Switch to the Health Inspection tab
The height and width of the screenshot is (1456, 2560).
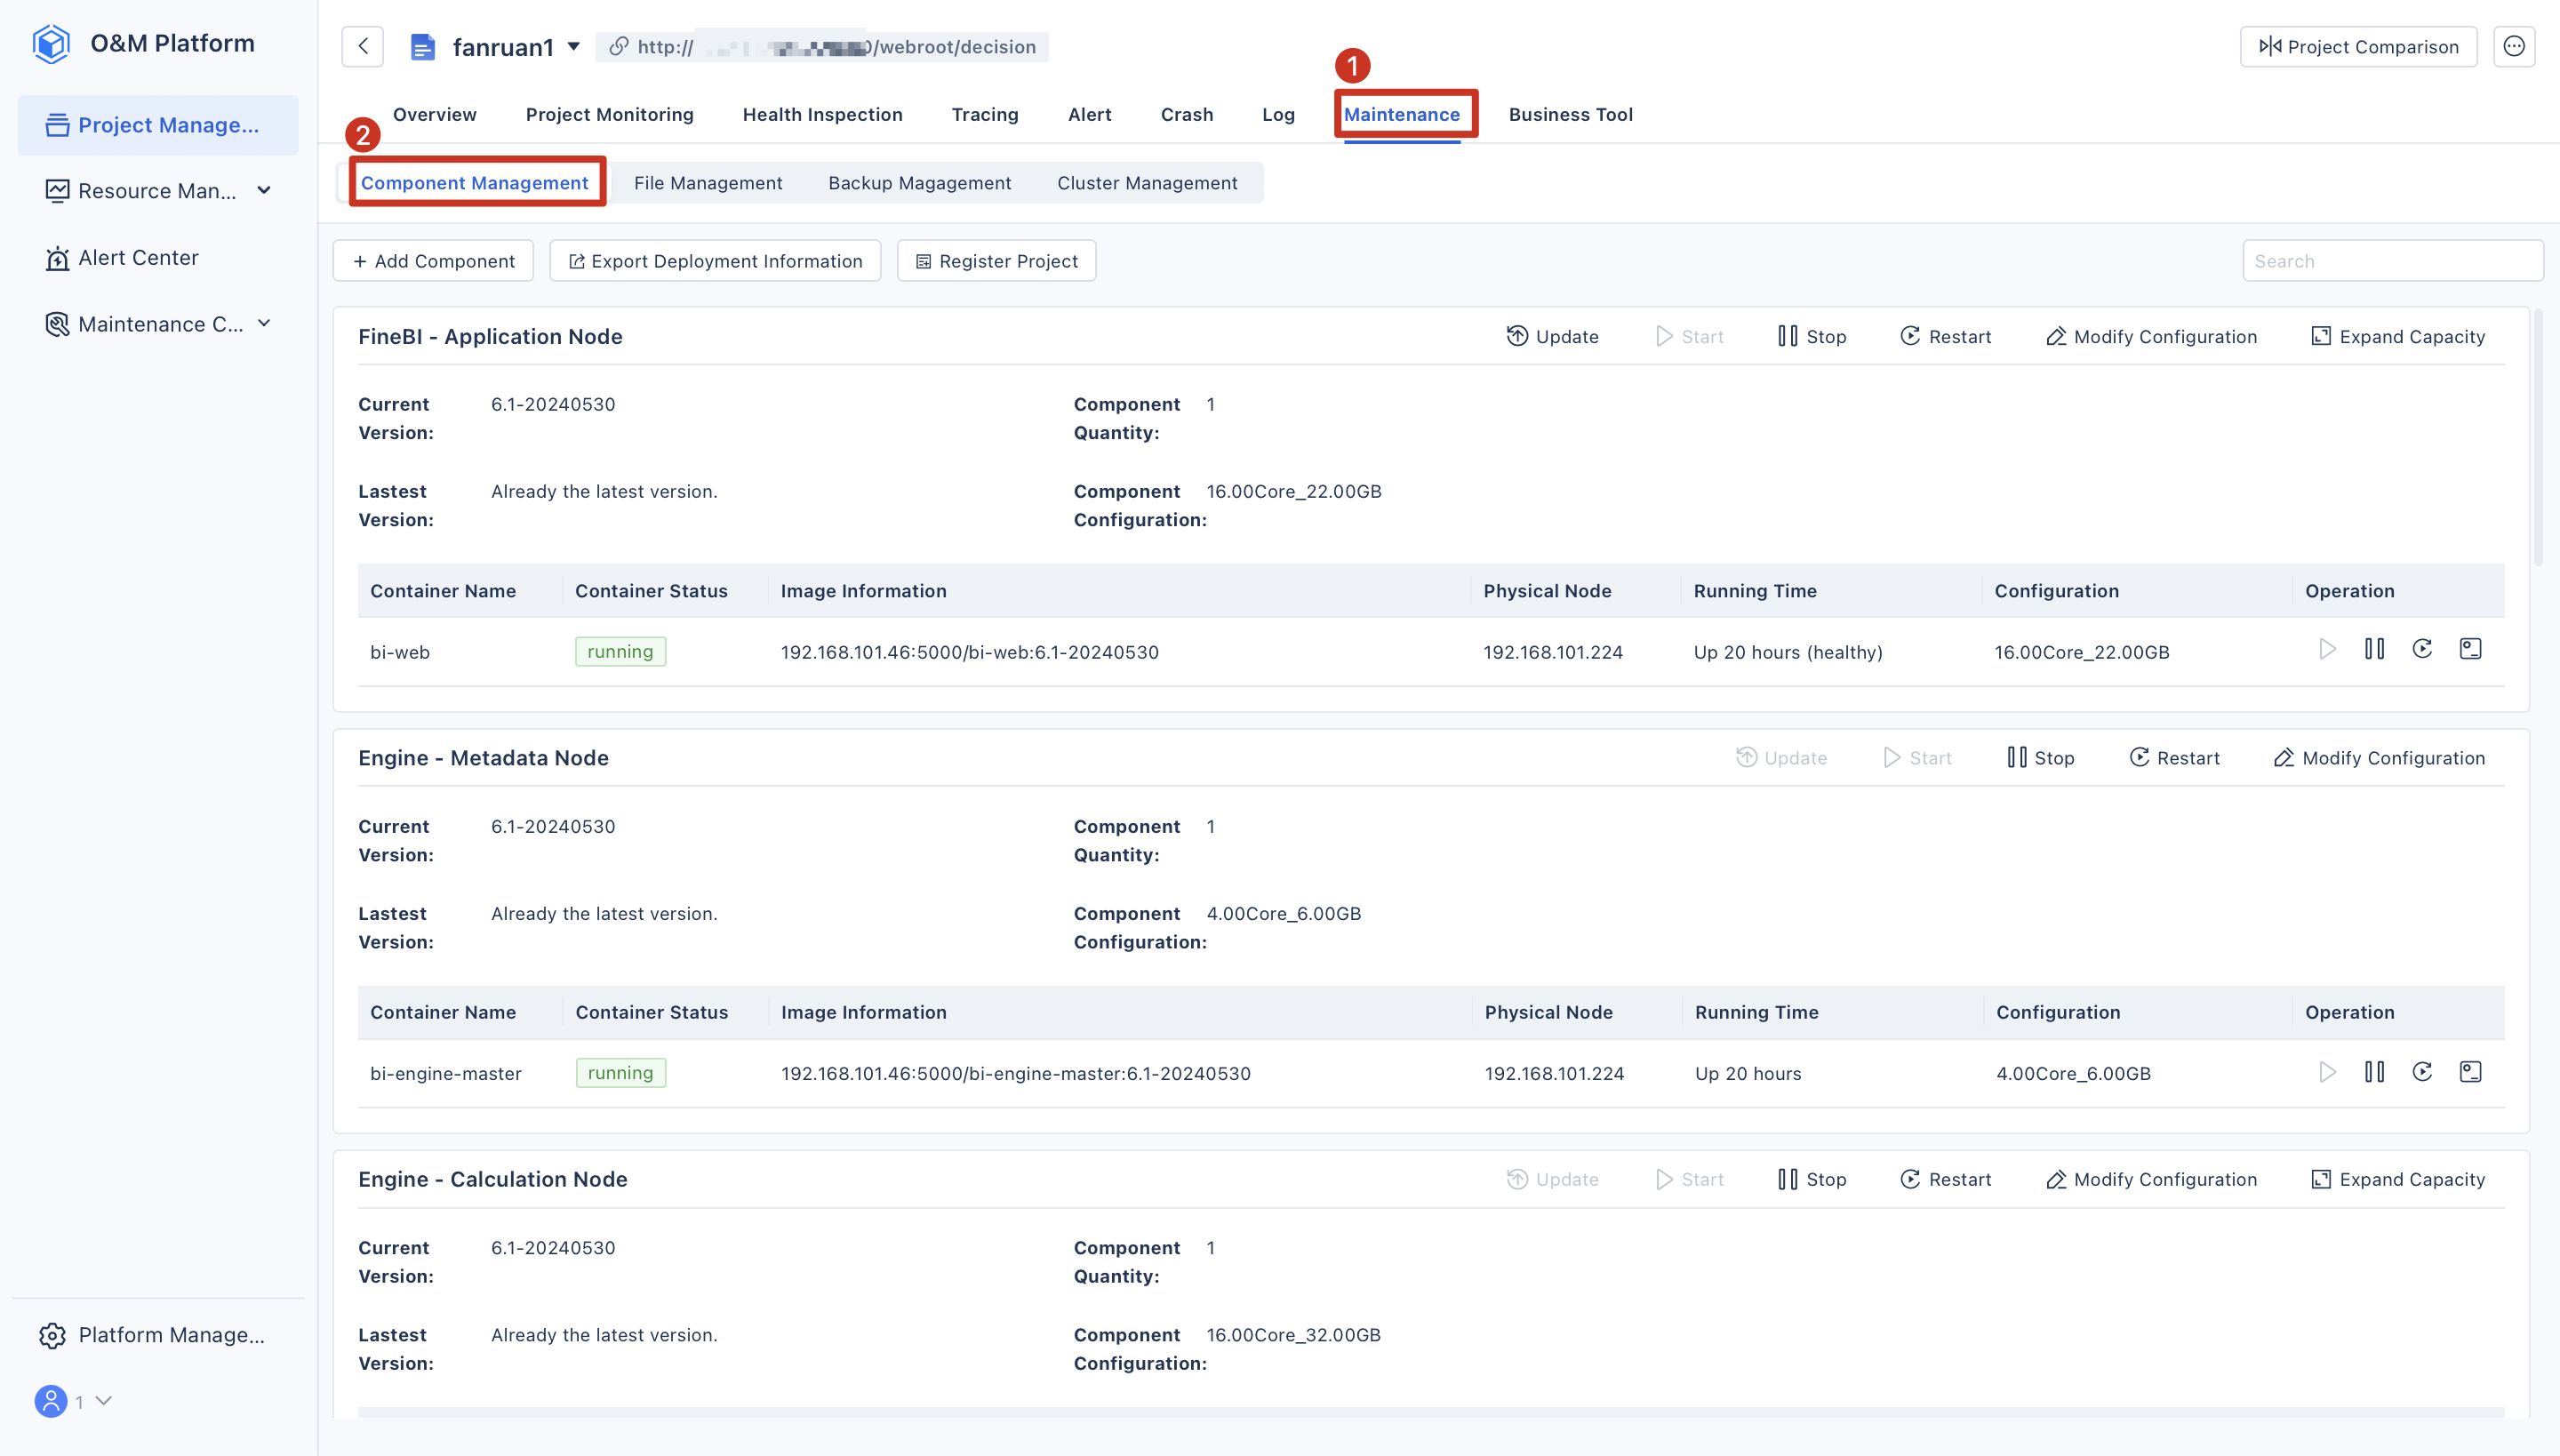tap(822, 114)
